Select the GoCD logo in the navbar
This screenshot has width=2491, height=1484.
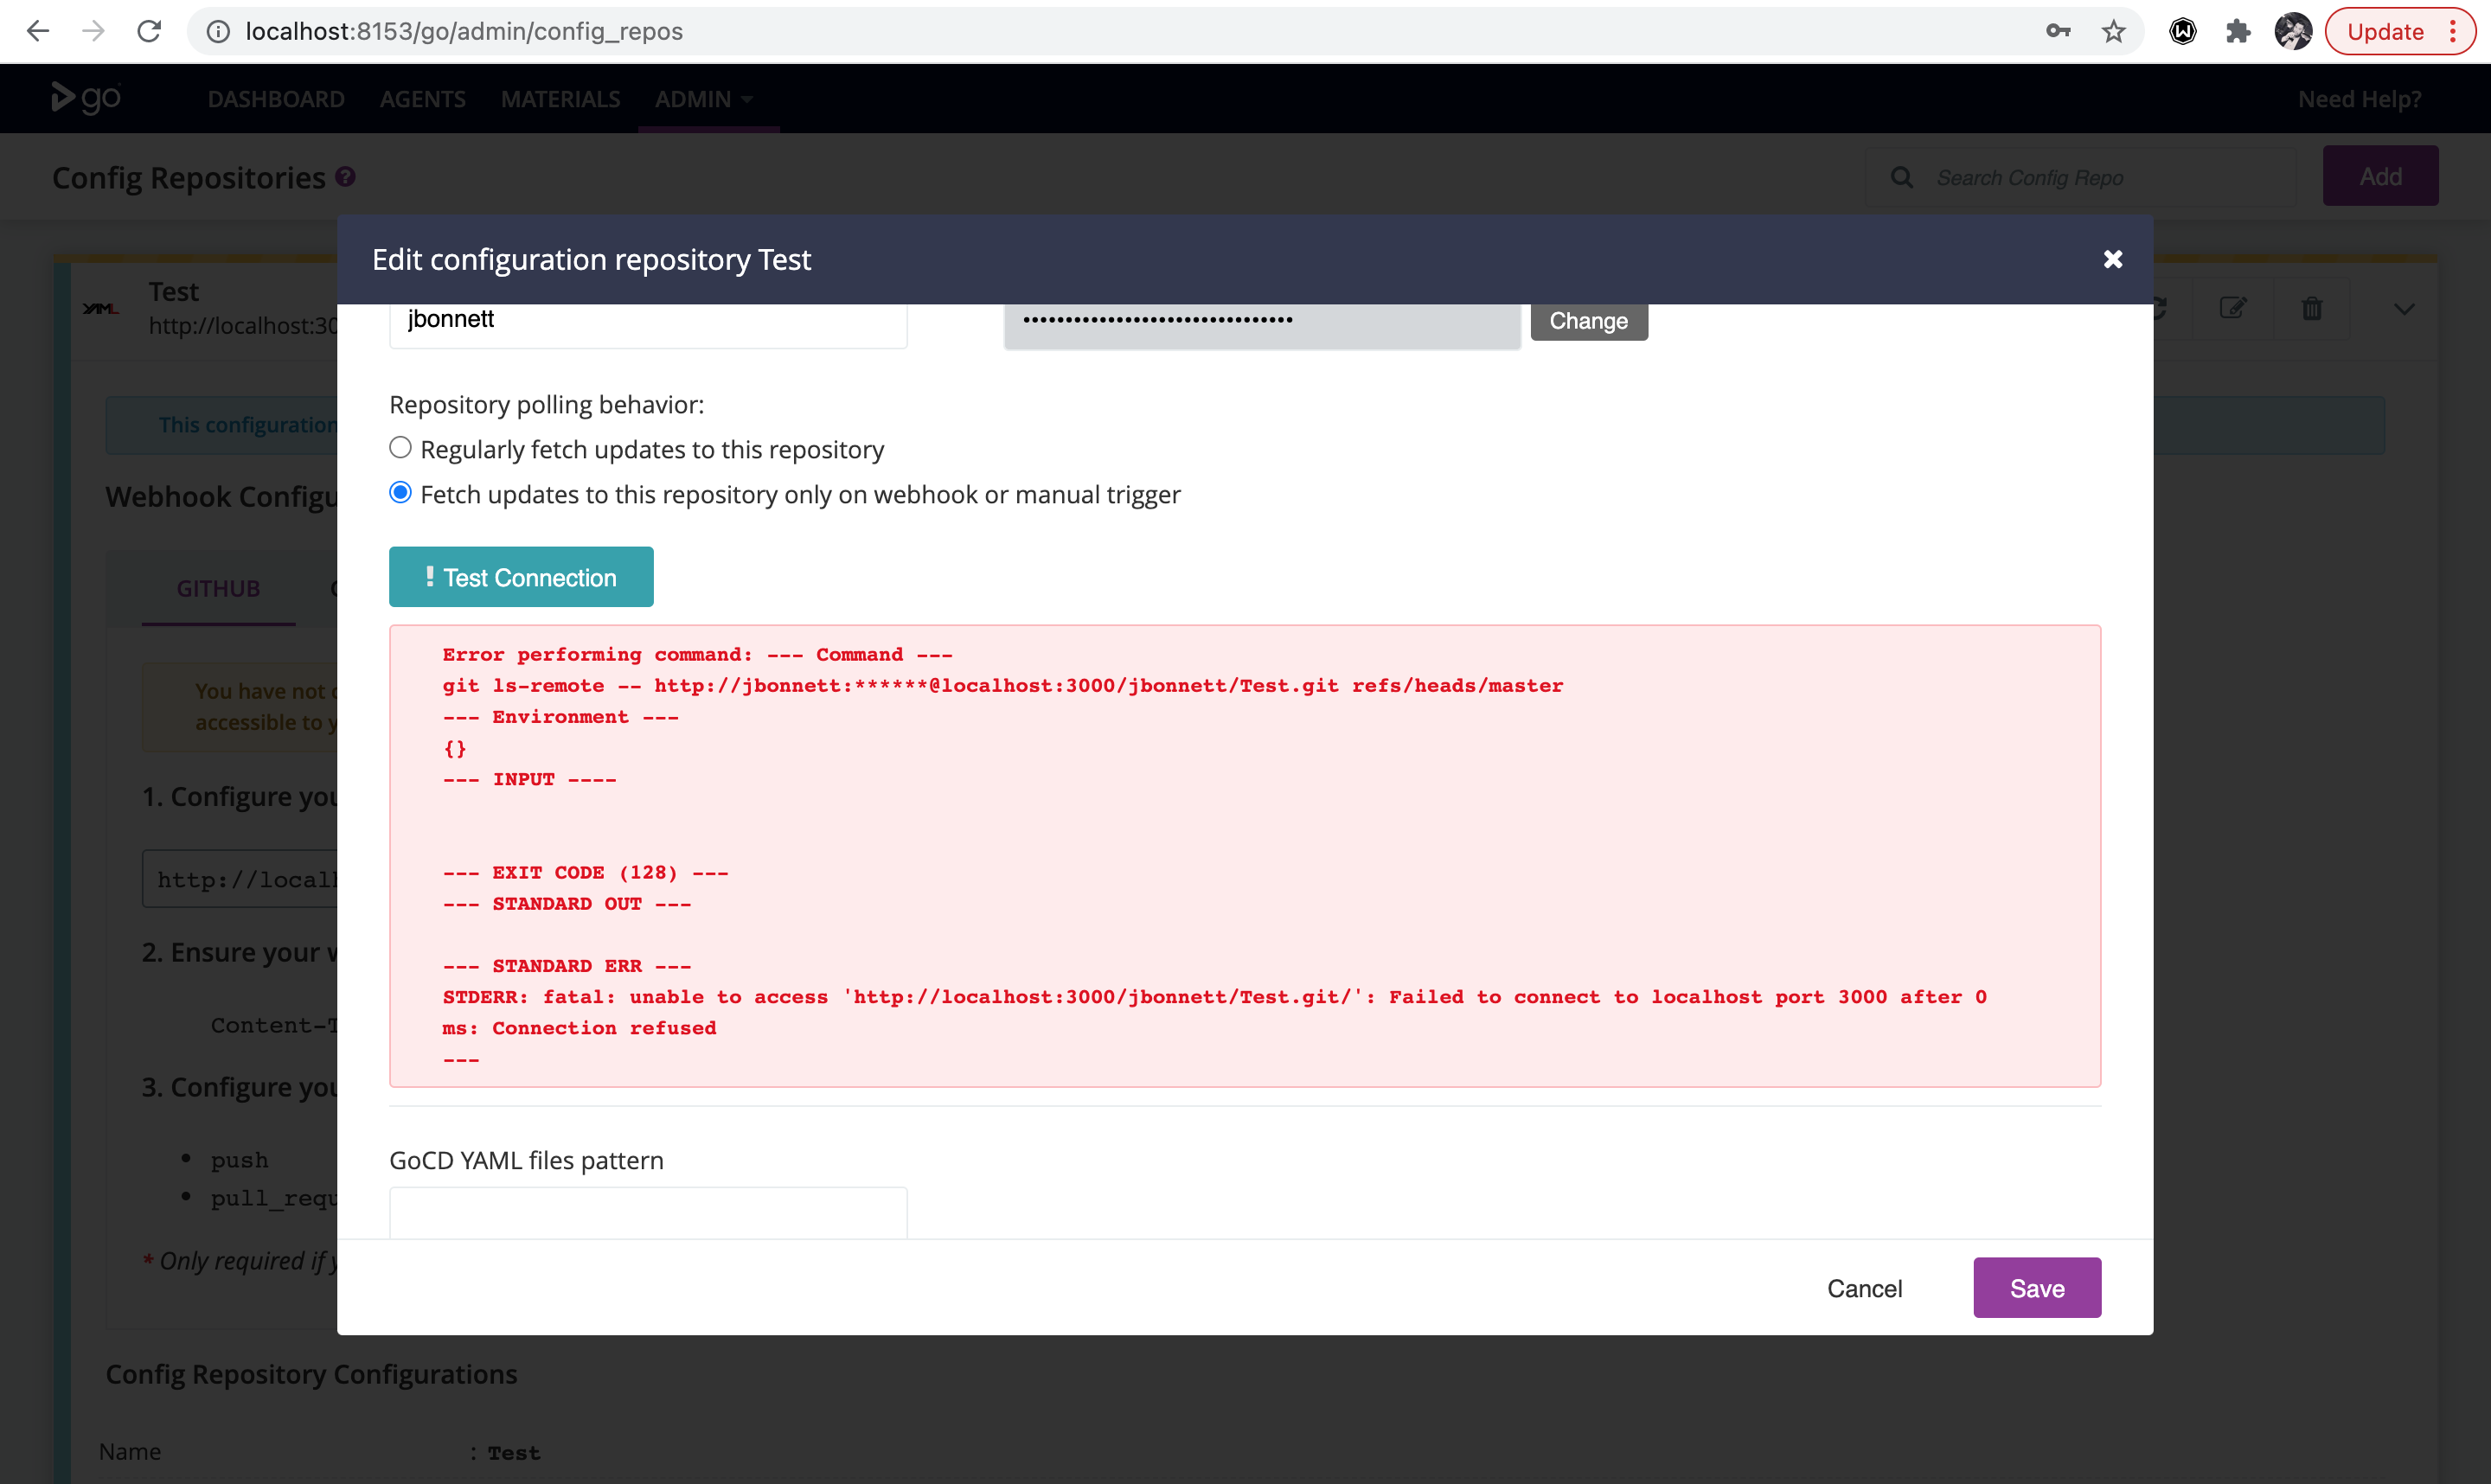click(x=86, y=97)
